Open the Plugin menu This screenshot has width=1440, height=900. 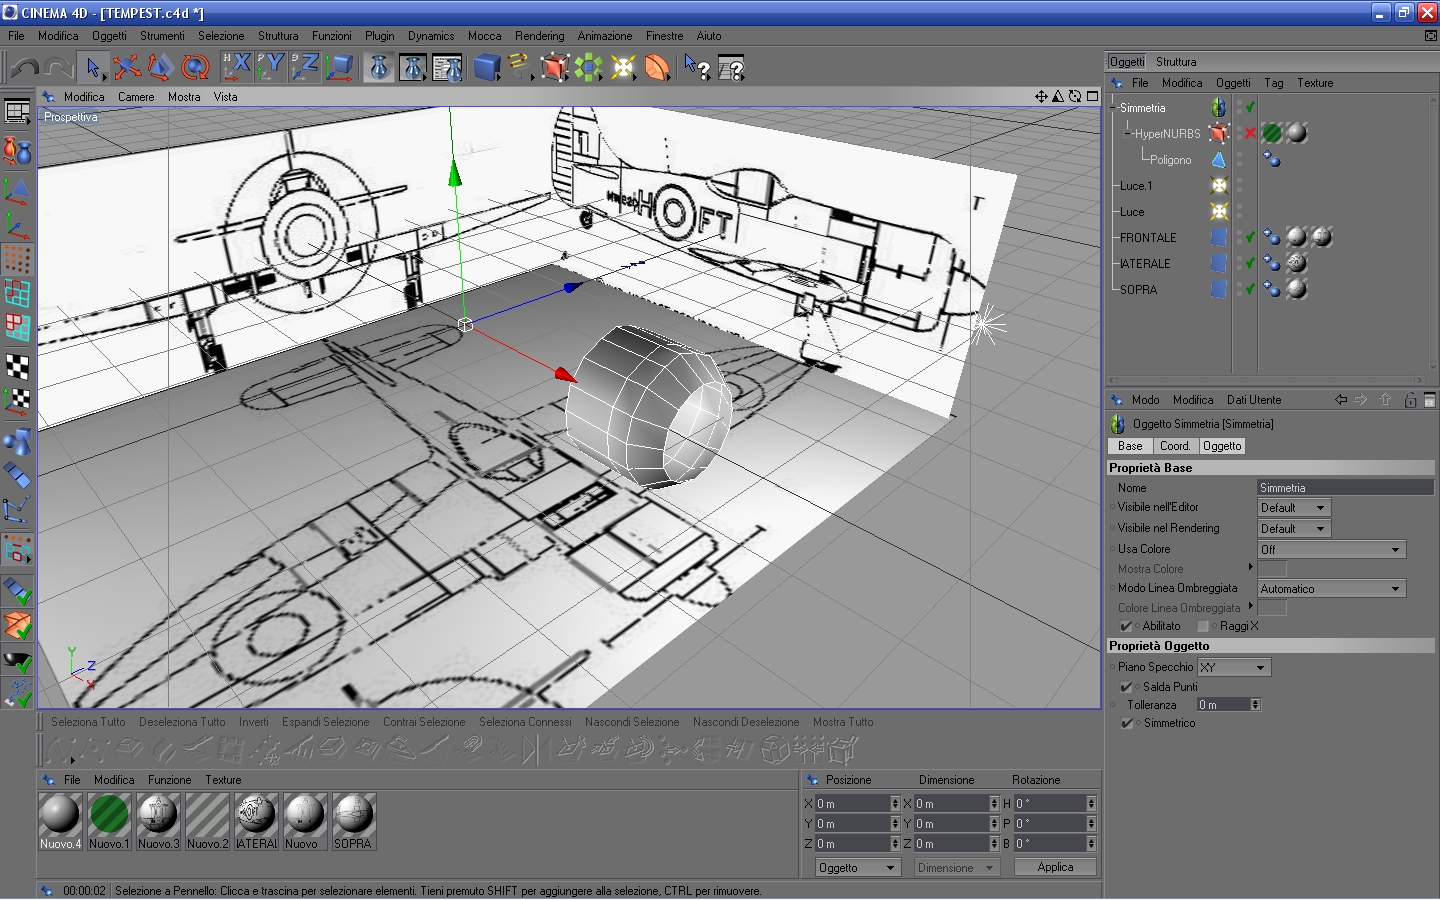pyautogui.click(x=379, y=36)
